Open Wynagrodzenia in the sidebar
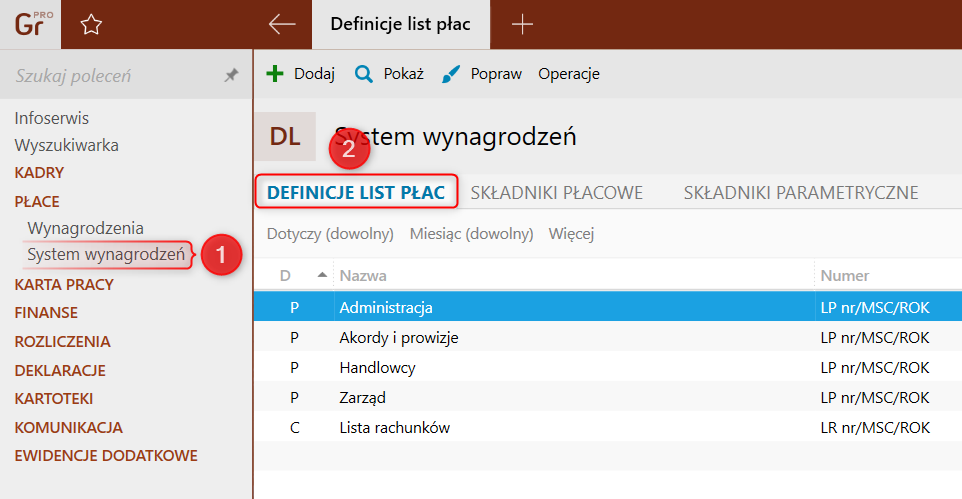This screenshot has width=962, height=499. point(86,228)
